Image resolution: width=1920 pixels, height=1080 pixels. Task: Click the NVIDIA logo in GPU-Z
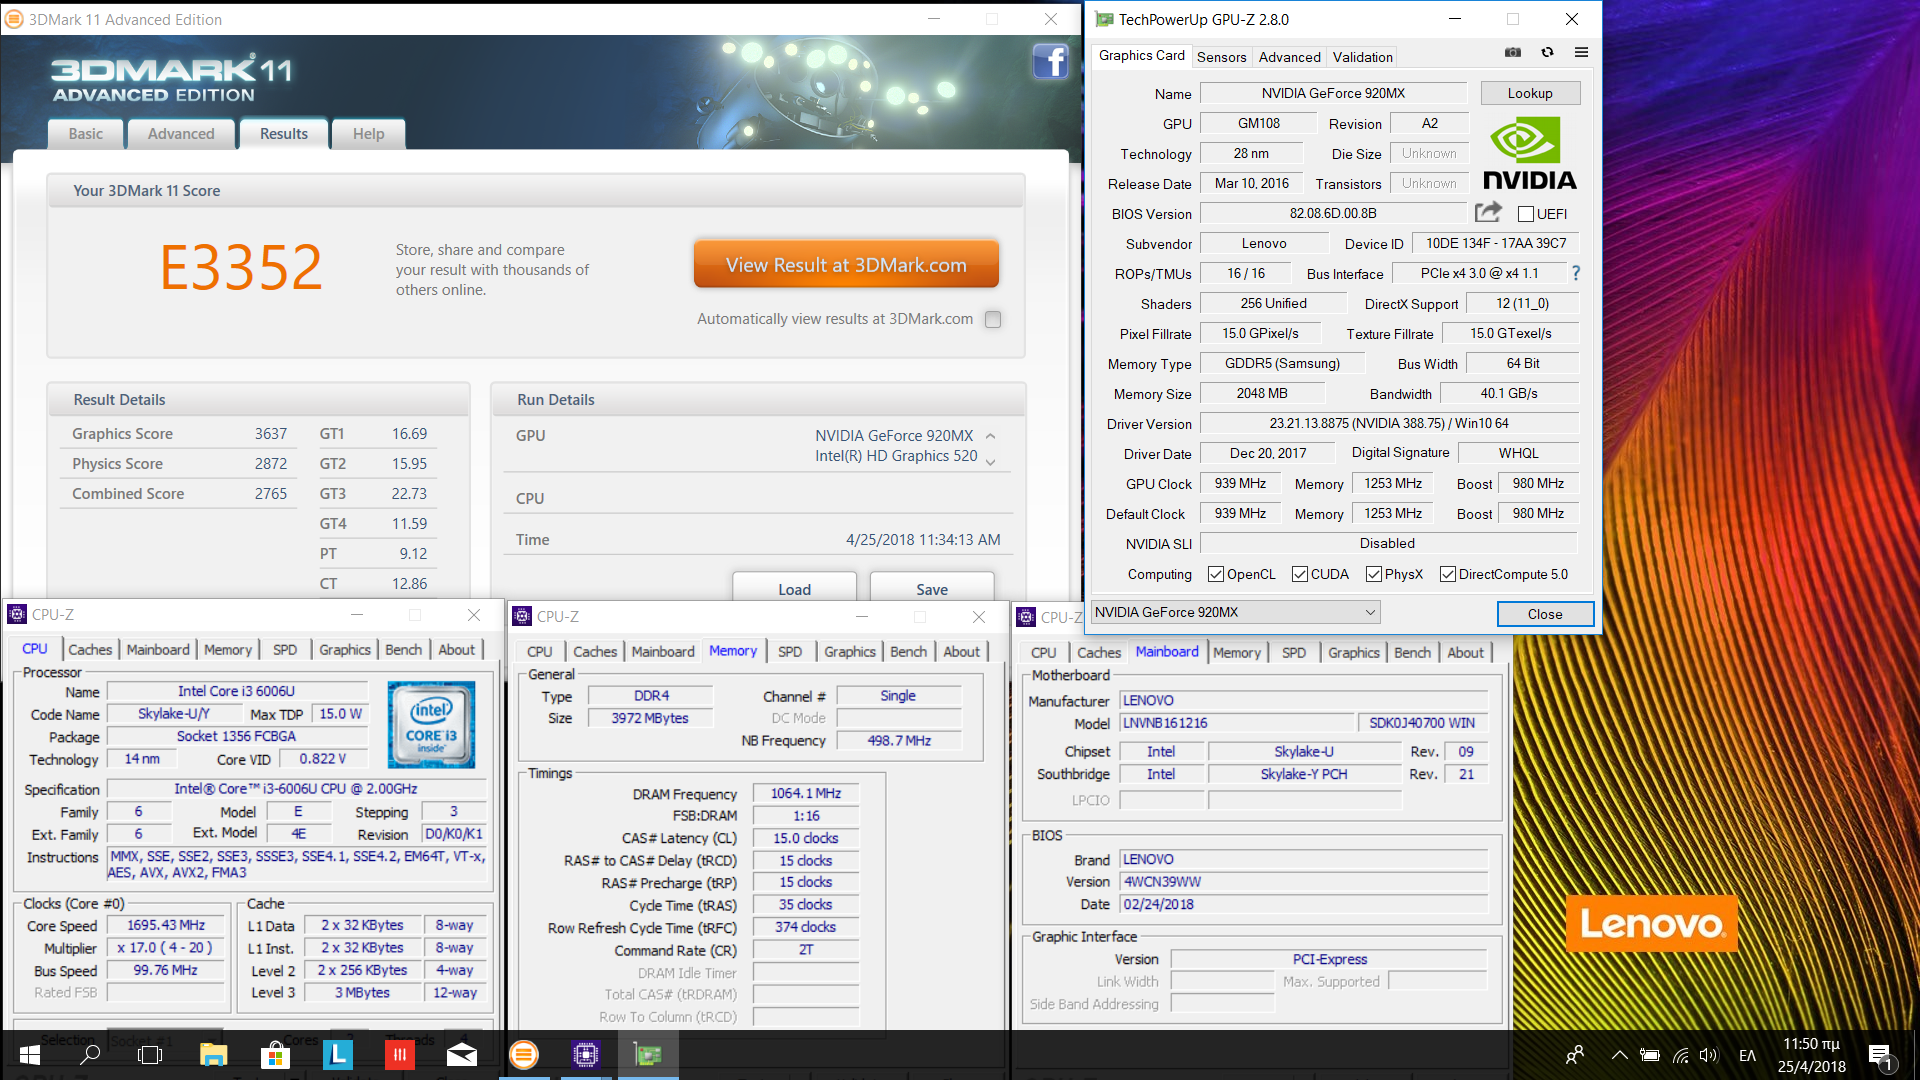tap(1529, 154)
